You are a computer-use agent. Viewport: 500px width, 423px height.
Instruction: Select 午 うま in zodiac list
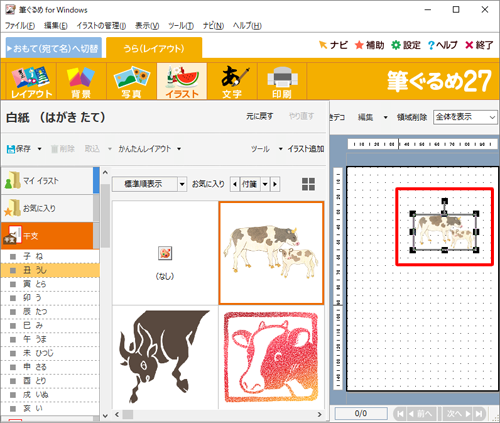pos(50,339)
